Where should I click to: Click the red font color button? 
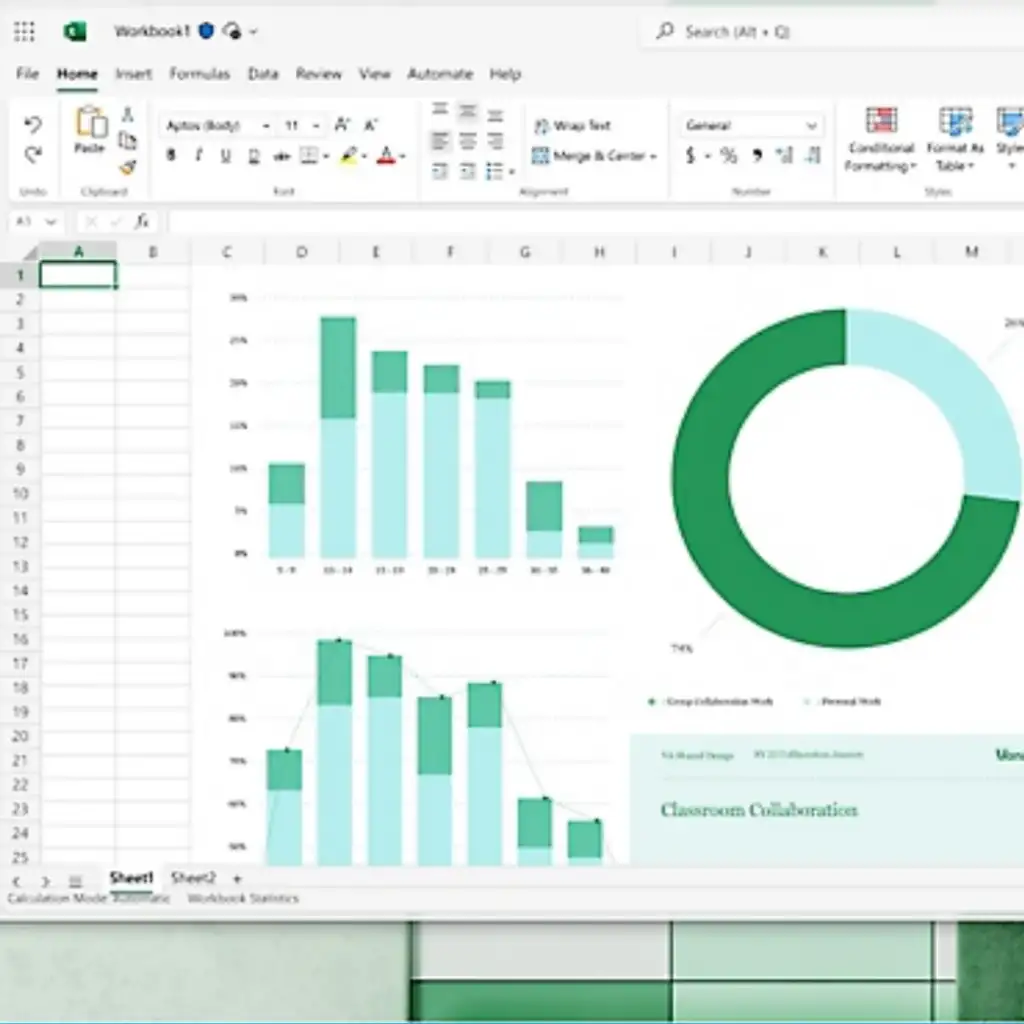(386, 156)
